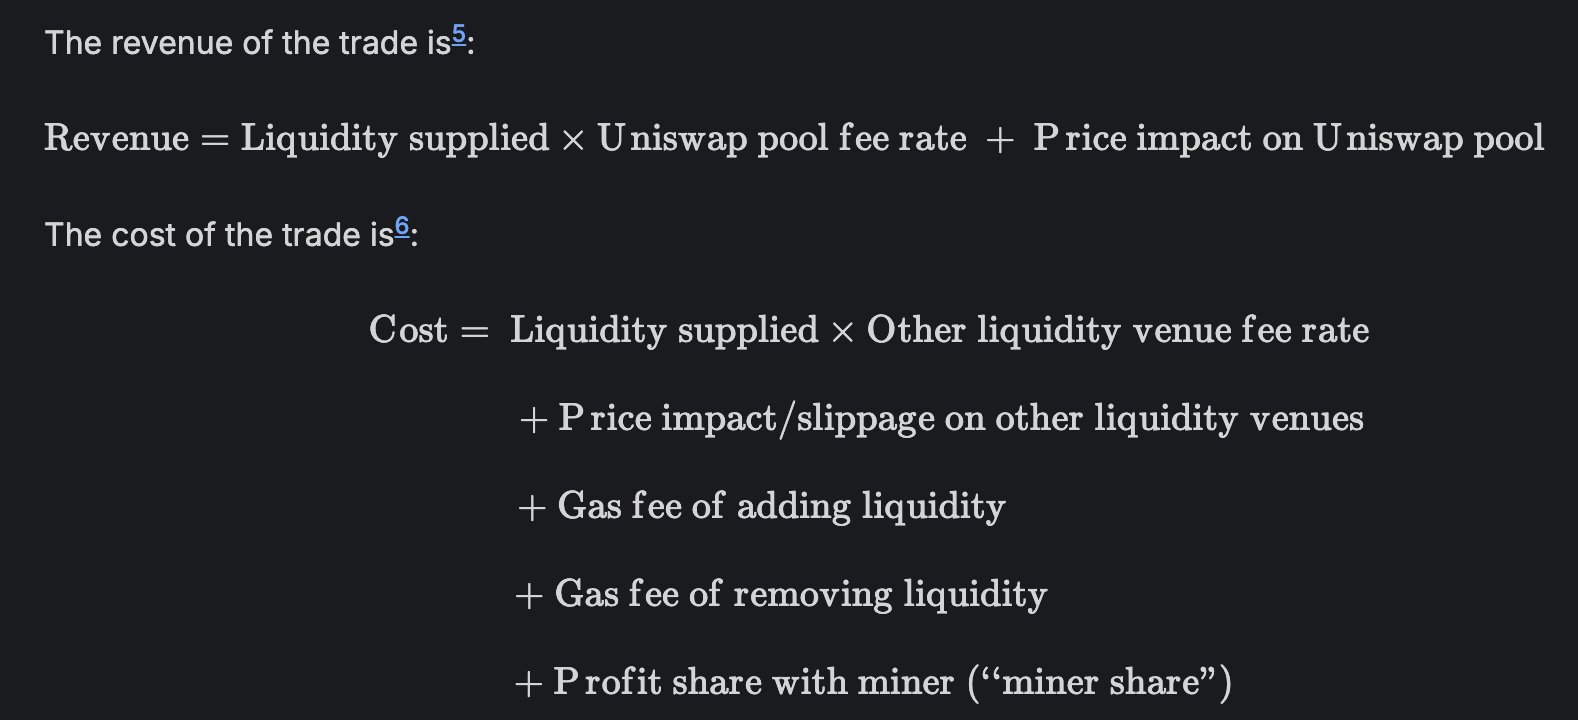The height and width of the screenshot is (720, 1578).
Task: Open footnote 6 next to cost sentence
Action: click(x=402, y=227)
